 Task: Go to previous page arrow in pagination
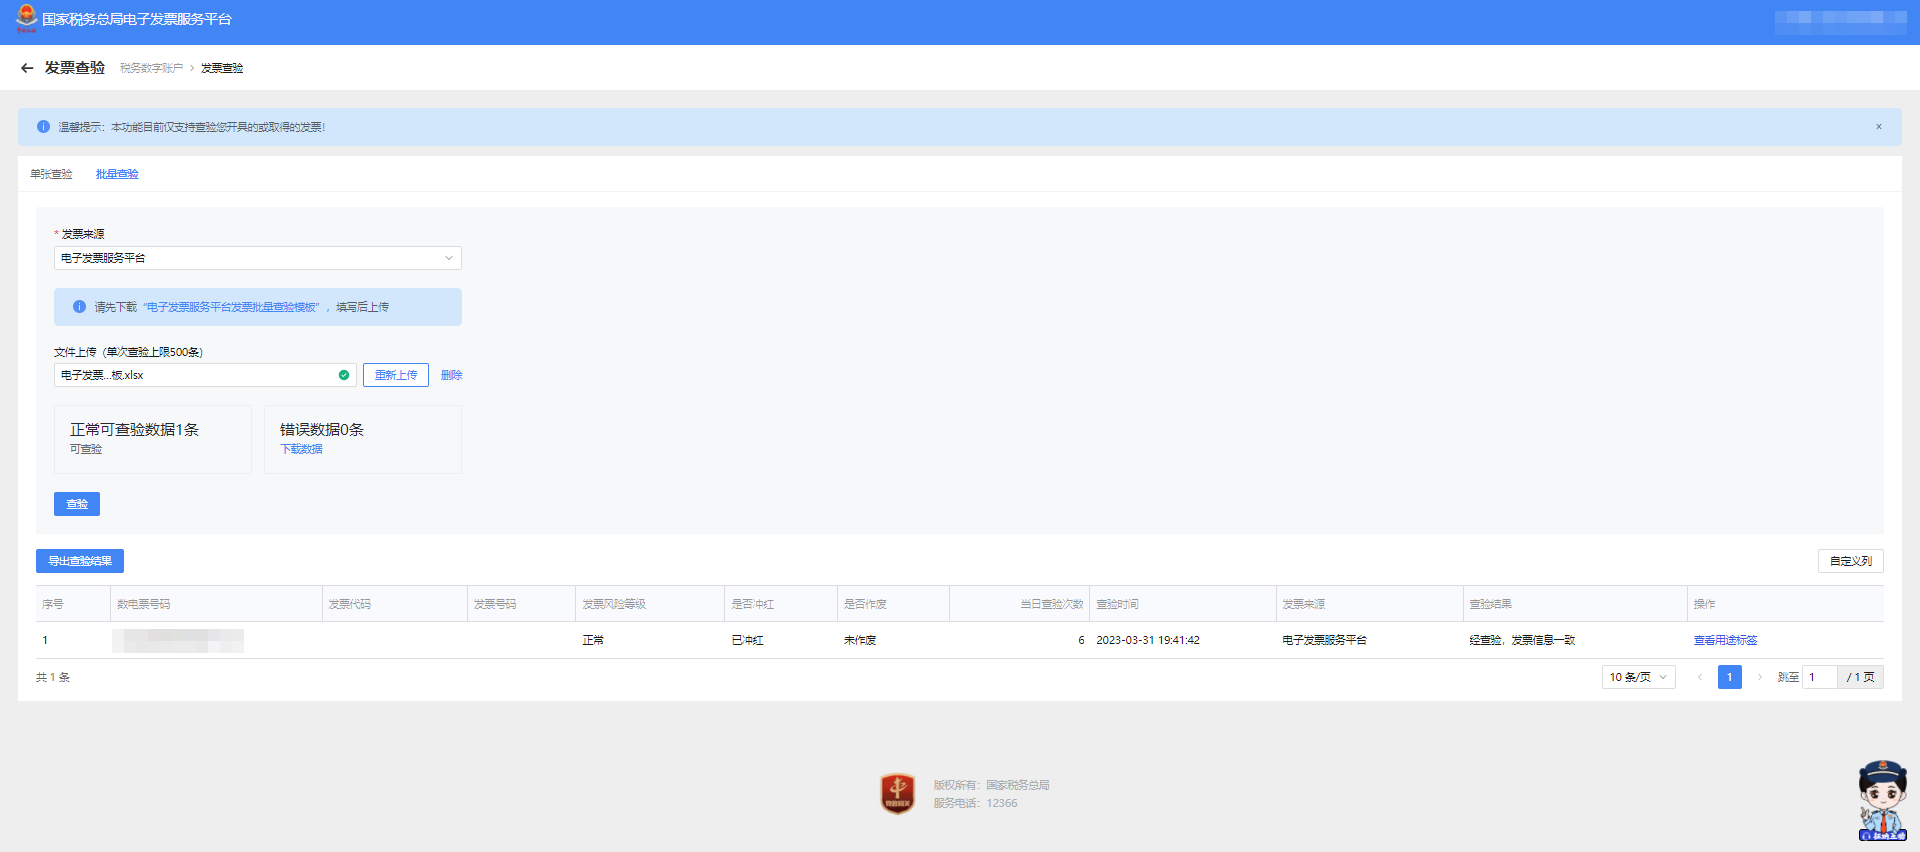tap(1700, 677)
